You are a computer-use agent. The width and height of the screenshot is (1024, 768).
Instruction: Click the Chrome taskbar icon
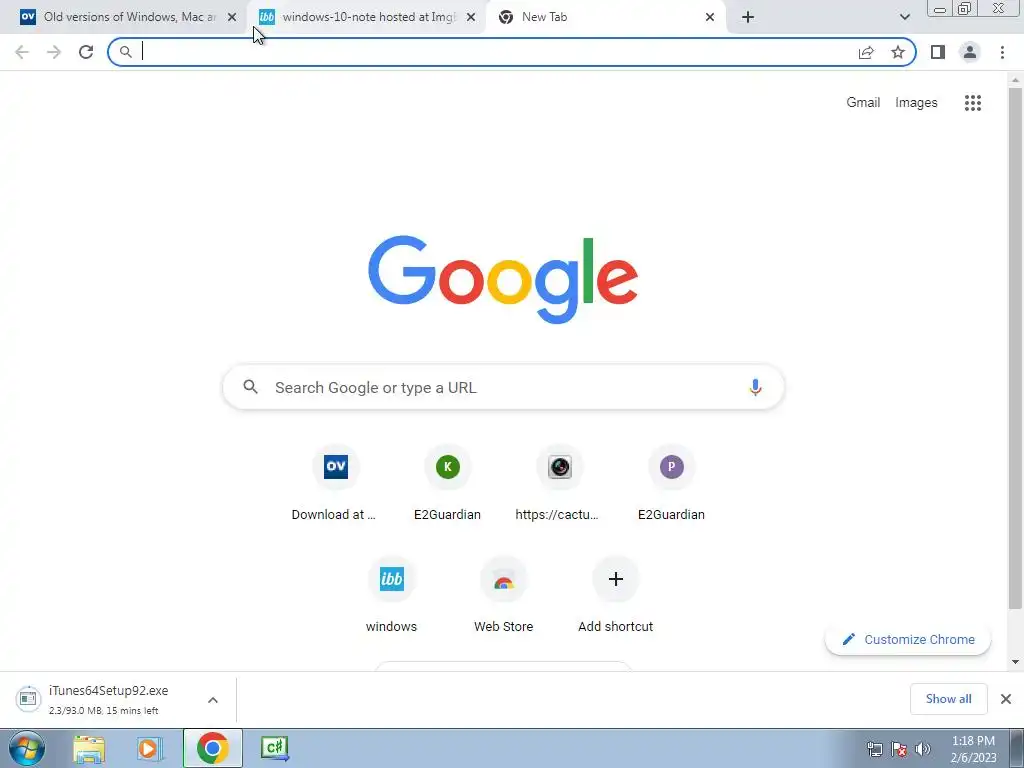[212, 748]
